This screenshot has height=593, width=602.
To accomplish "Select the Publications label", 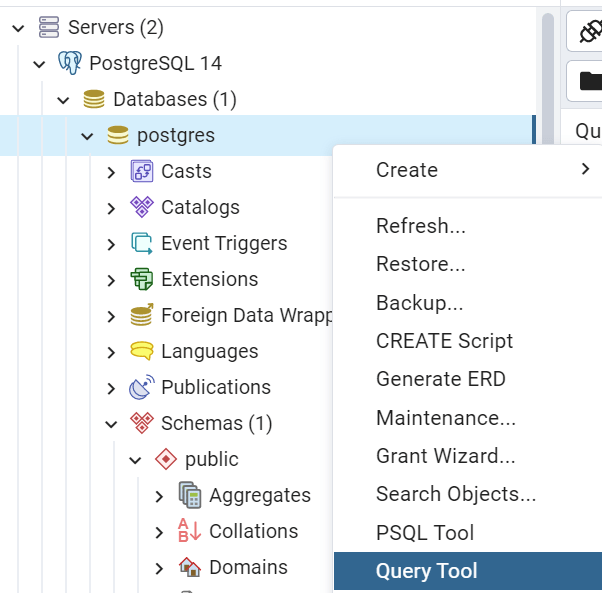I will [x=216, y=387].
